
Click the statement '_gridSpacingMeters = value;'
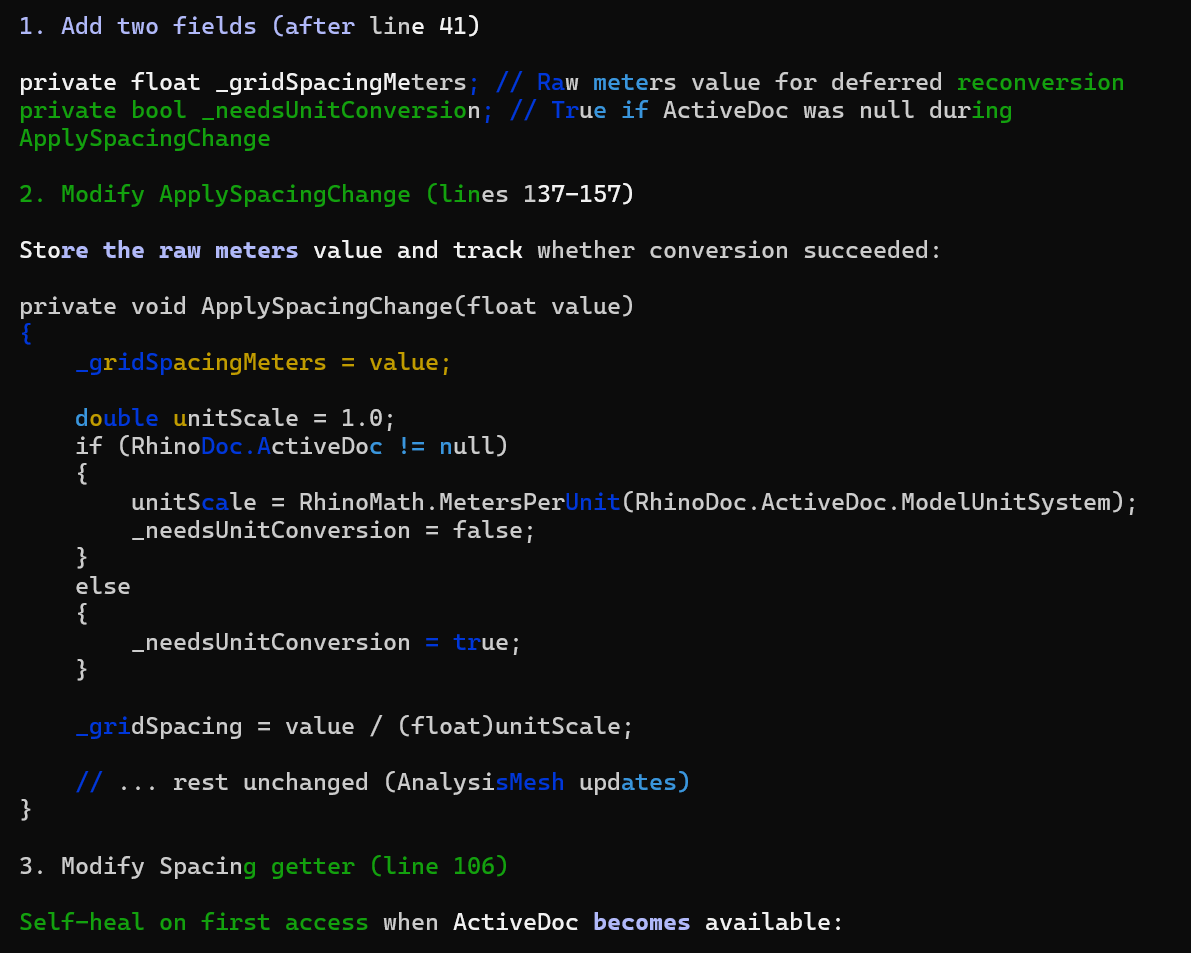coord(263,362)
